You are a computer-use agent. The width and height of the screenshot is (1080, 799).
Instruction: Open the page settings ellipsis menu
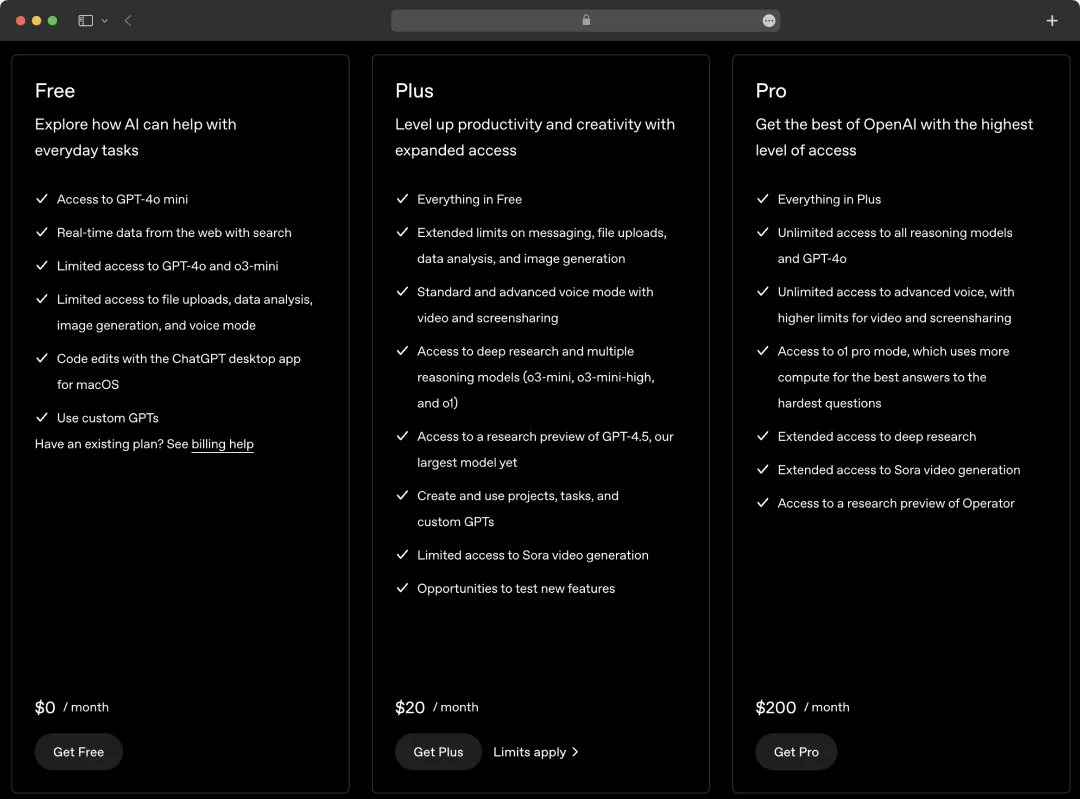pyautogui.click(x=768, y=20)
